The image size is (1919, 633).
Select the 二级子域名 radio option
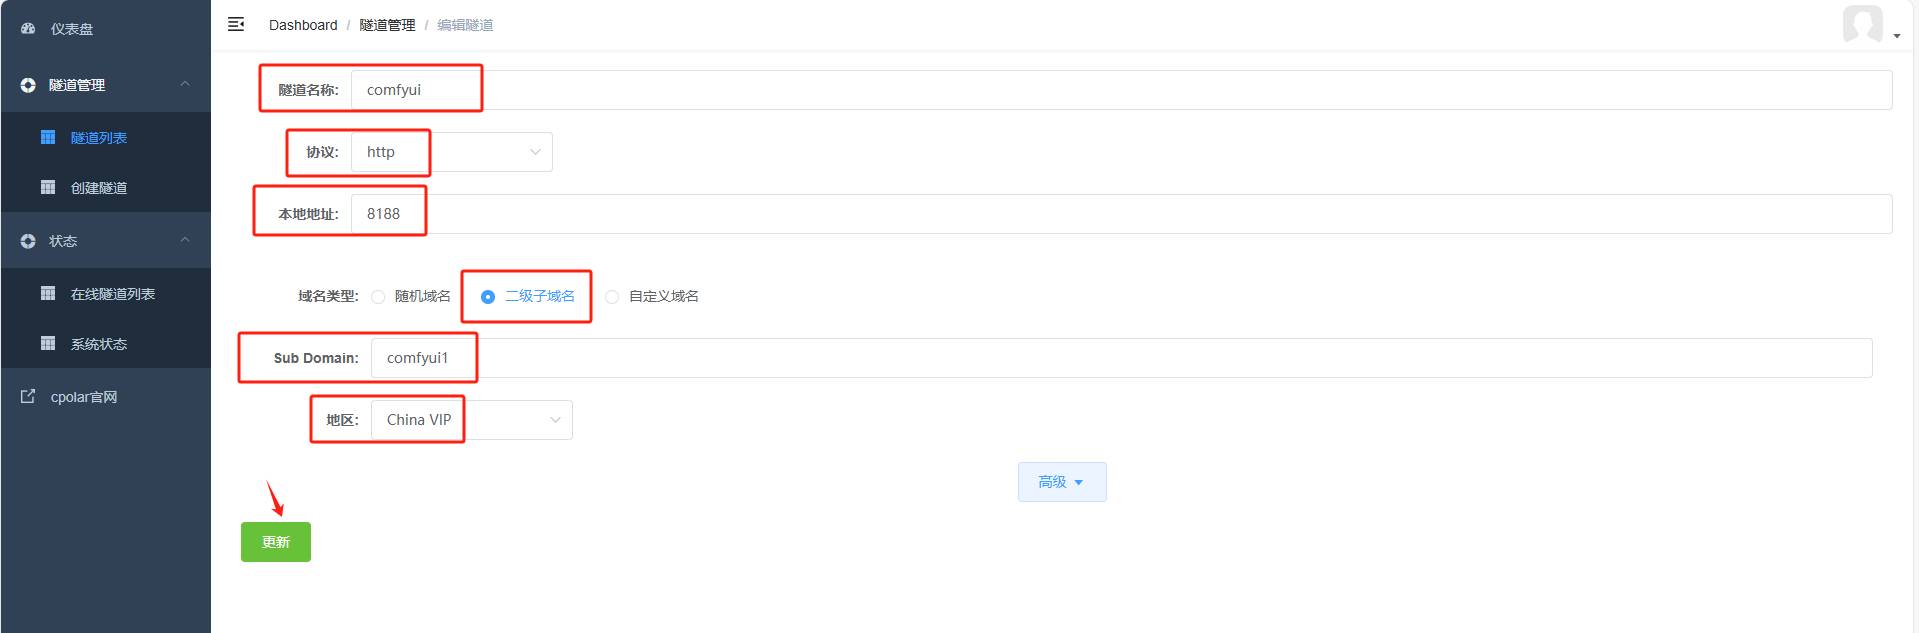(488, 297)
